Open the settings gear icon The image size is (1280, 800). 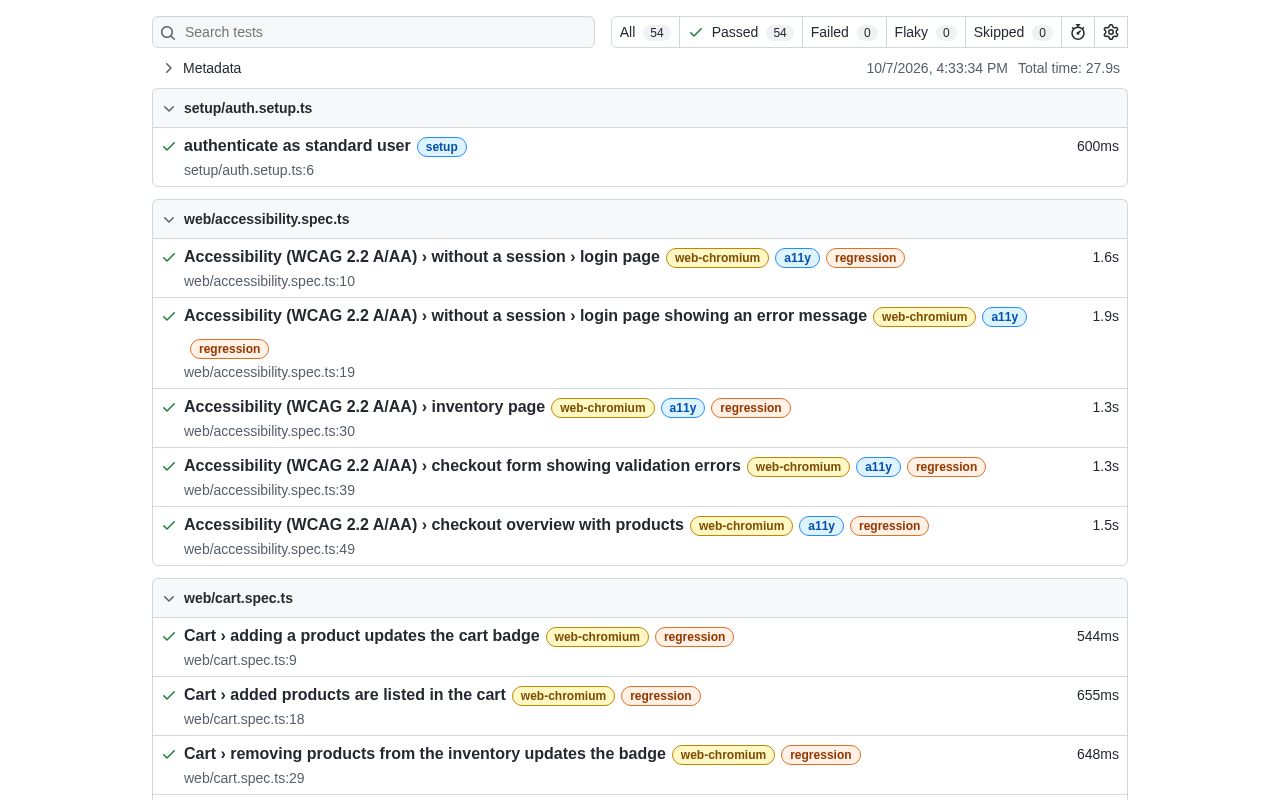point(1111,32)
